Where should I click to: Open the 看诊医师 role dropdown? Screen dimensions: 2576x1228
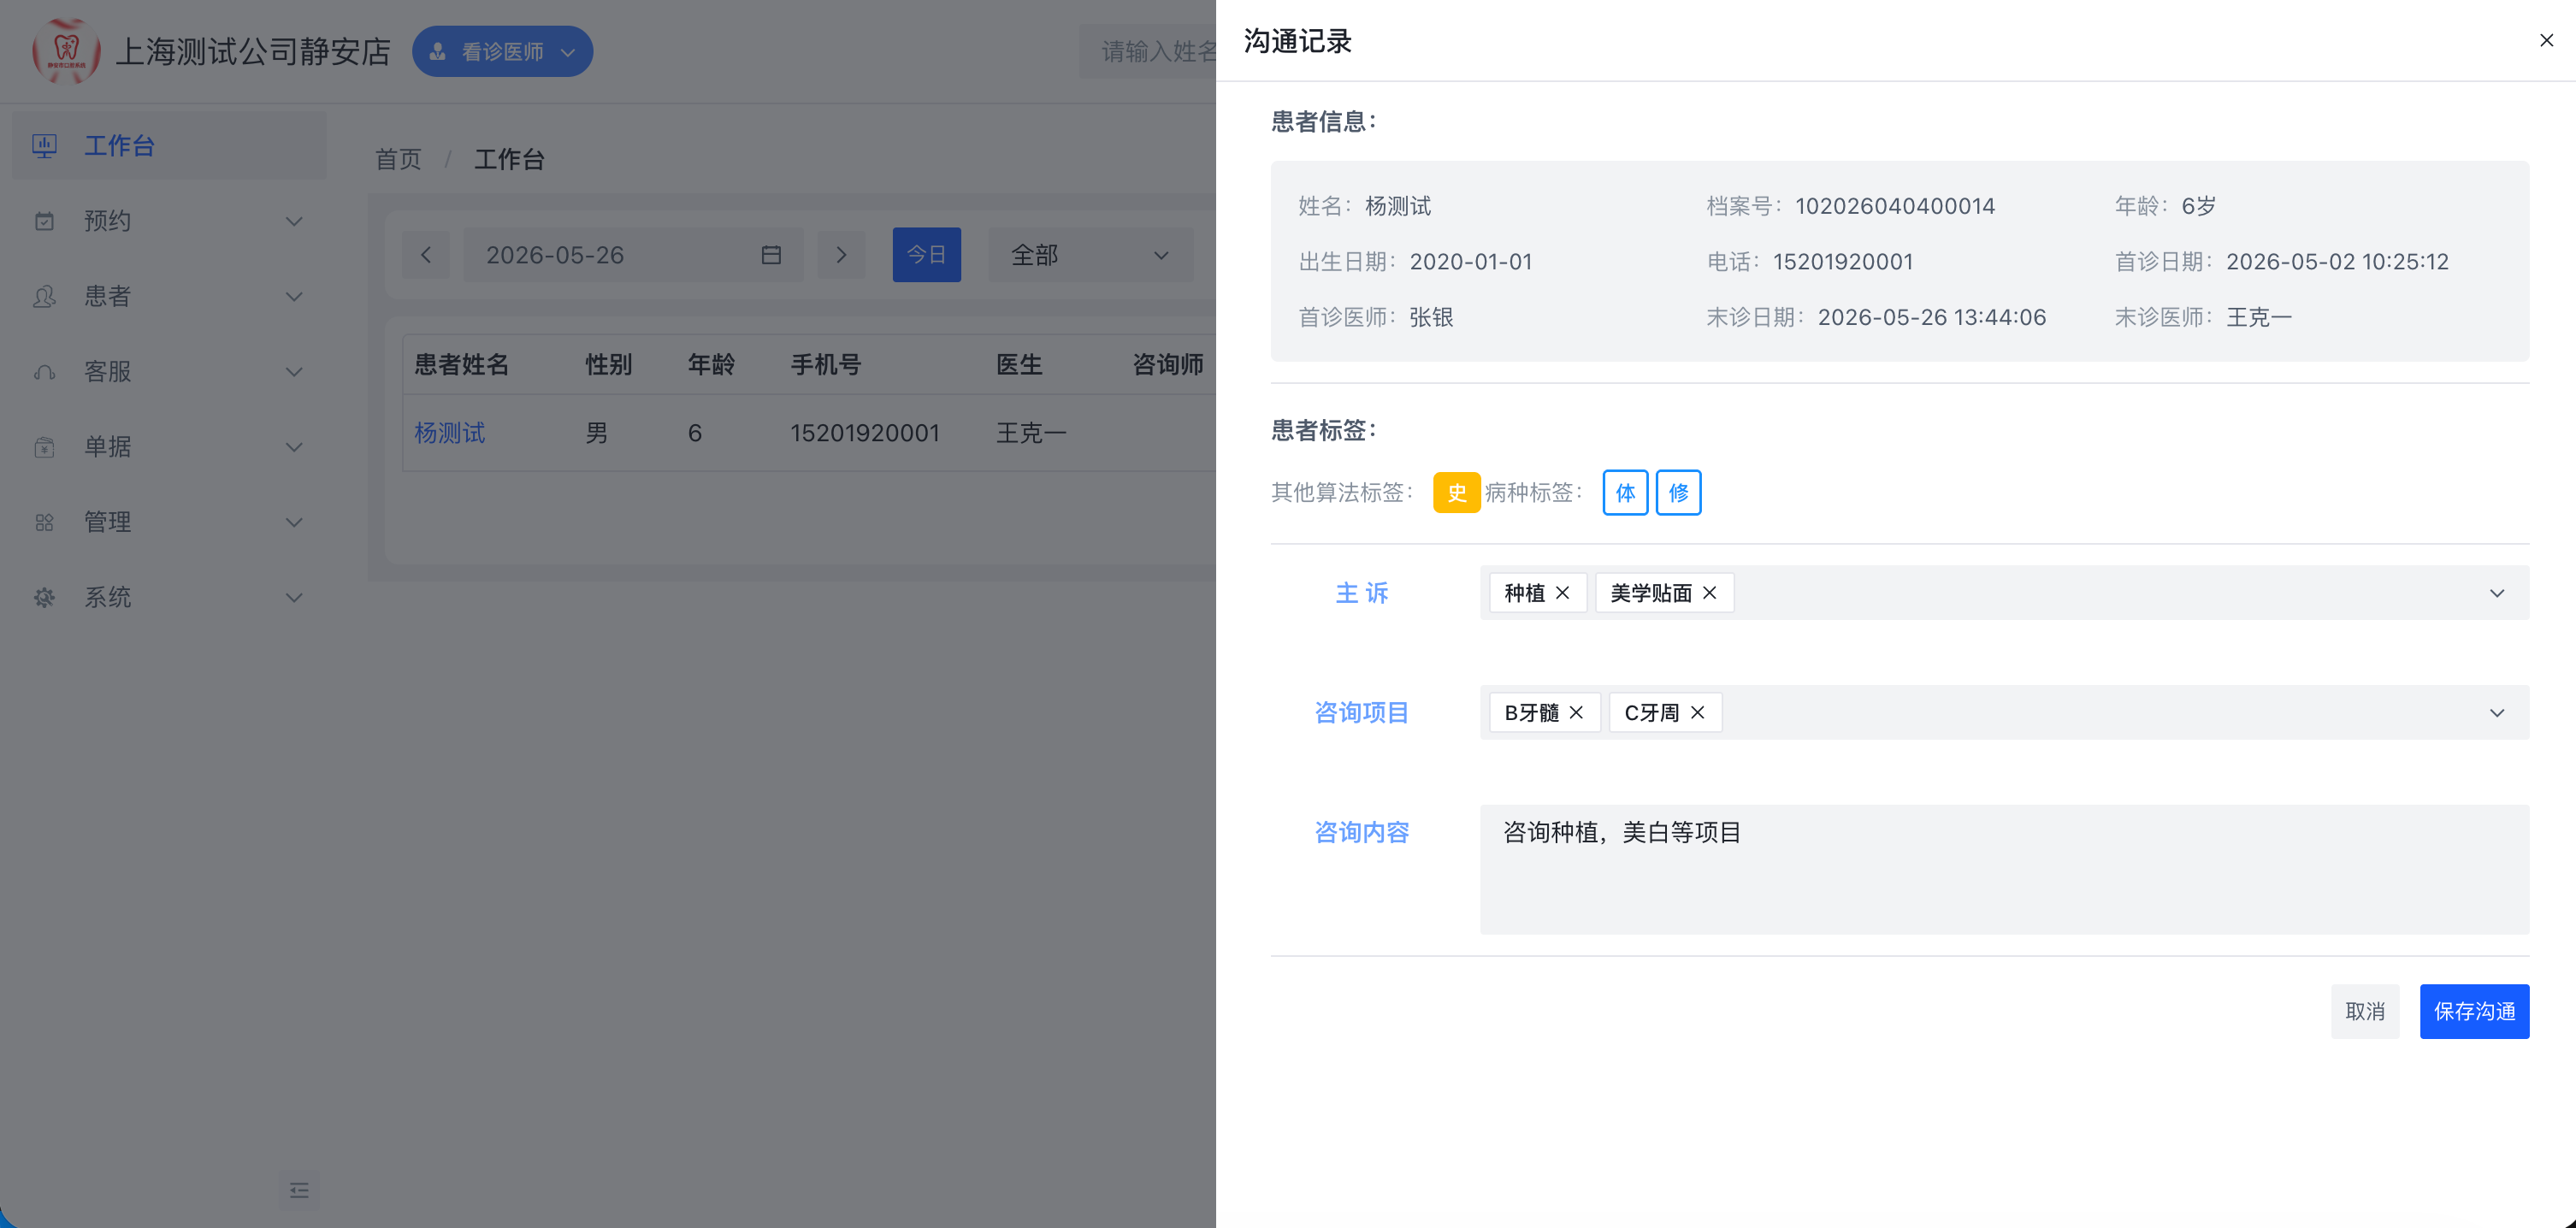pyautogui.click(x=502, y=51)
